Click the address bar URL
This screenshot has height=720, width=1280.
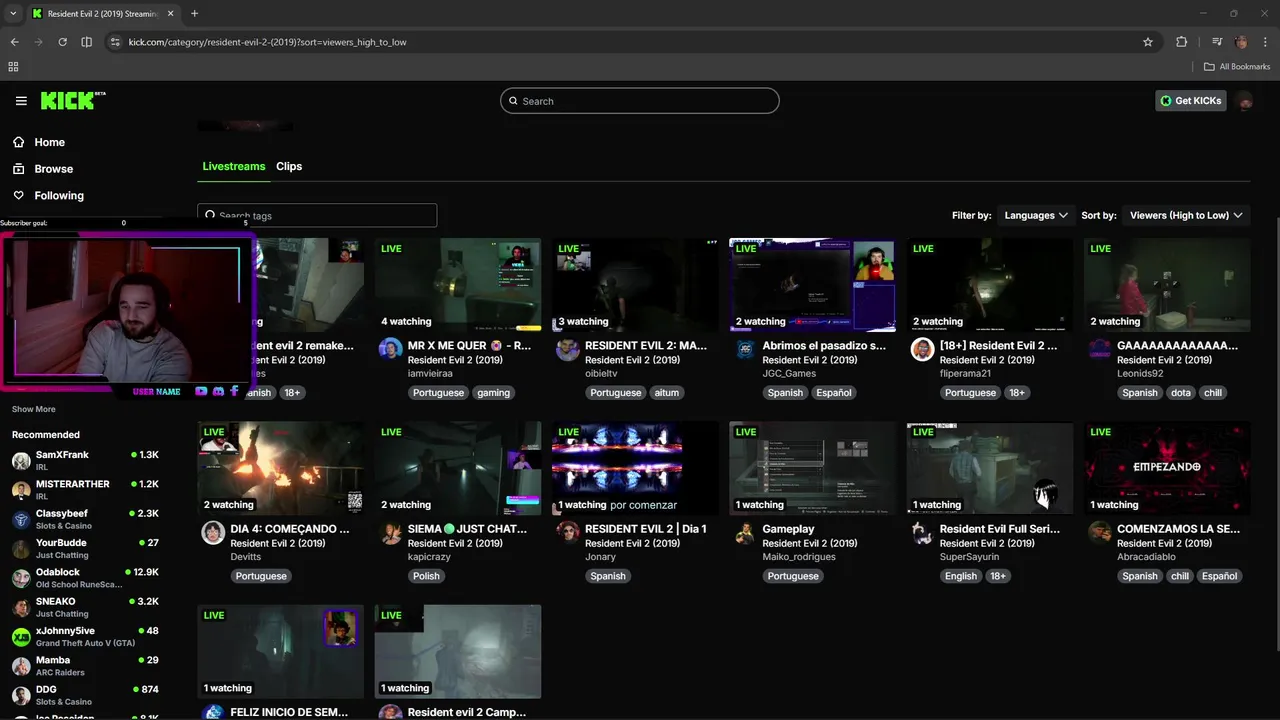[267, 42]
